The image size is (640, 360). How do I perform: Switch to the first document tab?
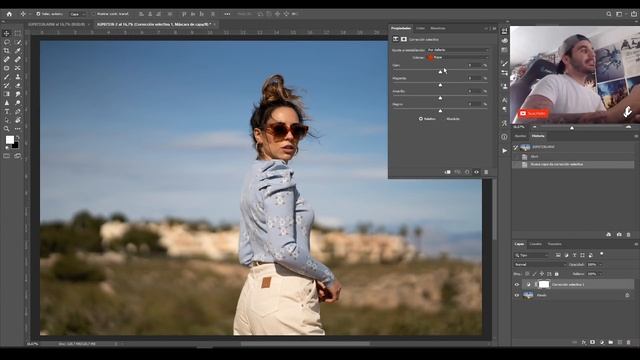56,24
